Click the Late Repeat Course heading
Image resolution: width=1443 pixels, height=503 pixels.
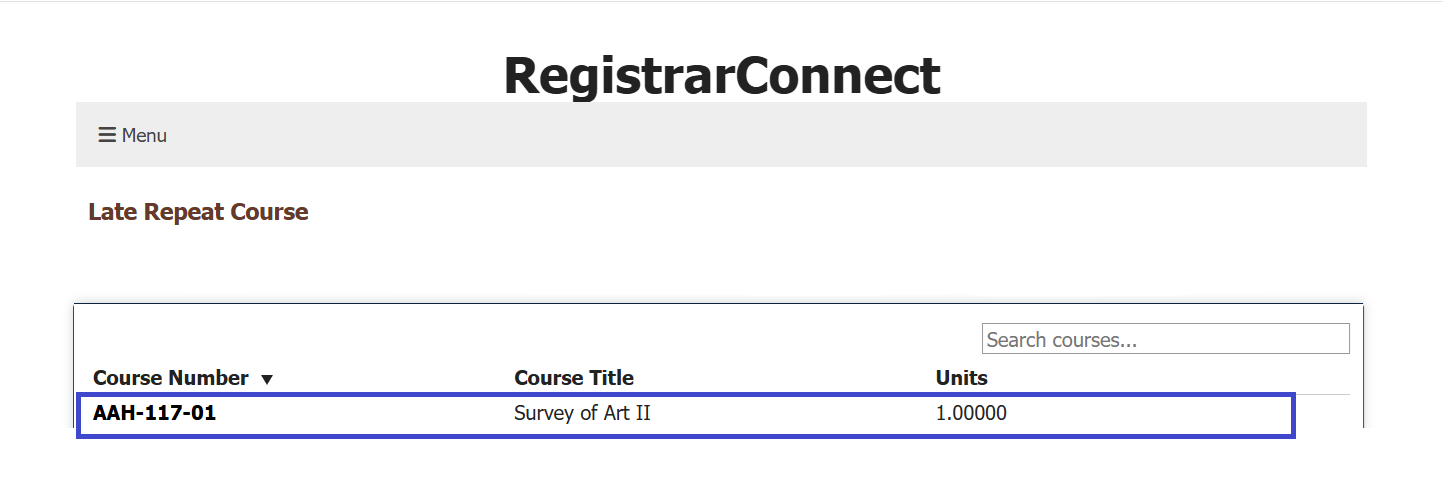pyautogui.click(x=198, y=212)
